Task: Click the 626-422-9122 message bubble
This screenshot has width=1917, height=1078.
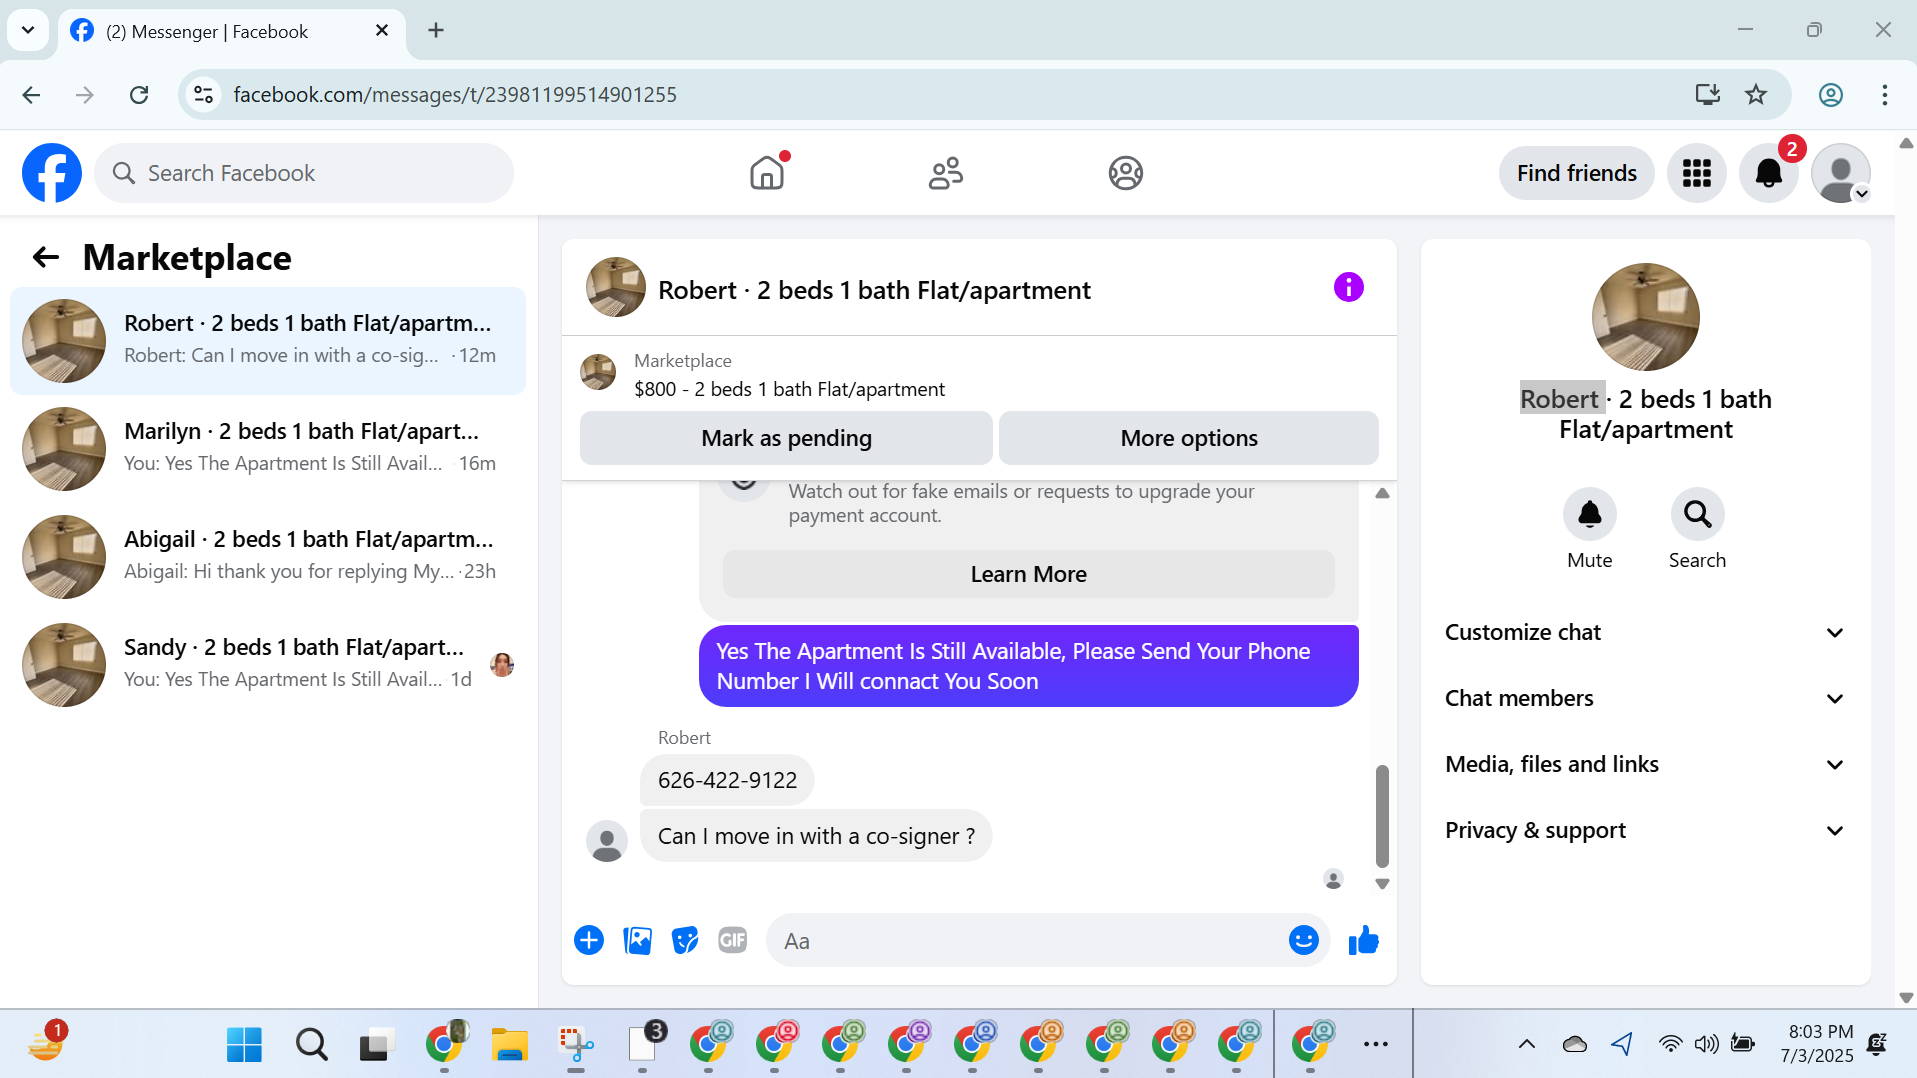Action: (x=727, y=780)
